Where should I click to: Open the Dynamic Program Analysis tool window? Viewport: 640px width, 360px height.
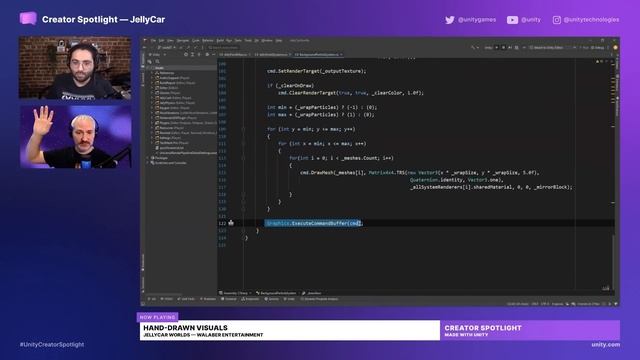click(320, 299)
